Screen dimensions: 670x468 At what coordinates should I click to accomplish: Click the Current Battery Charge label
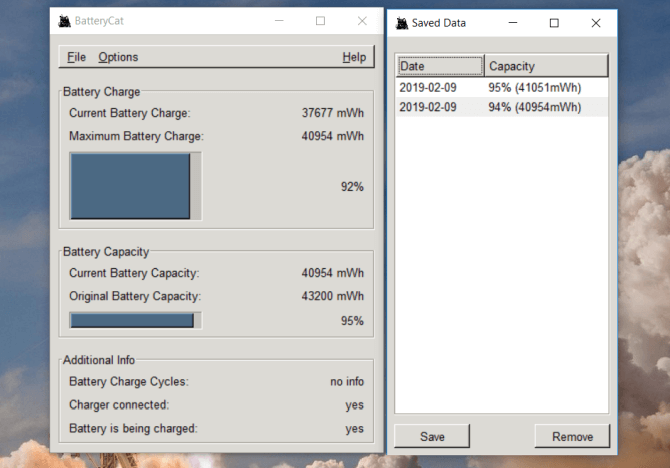point(130,113)
